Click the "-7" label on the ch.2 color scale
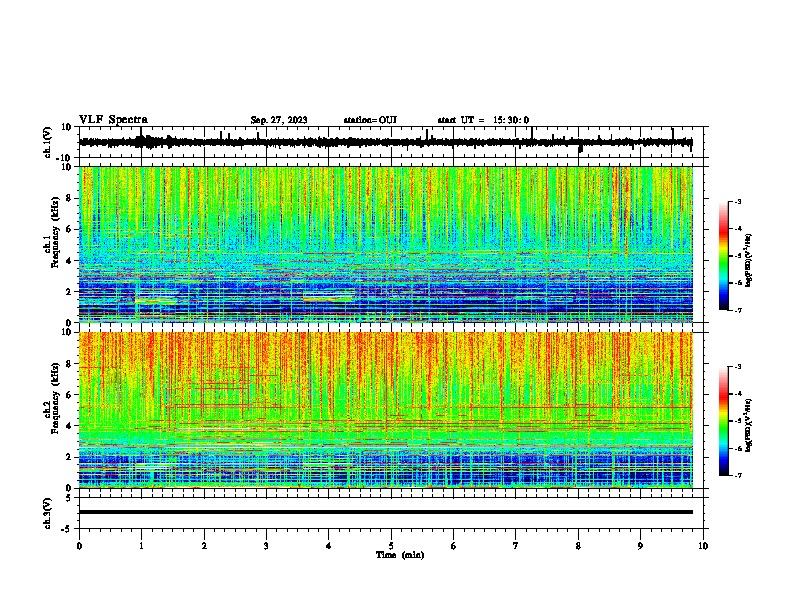792x612 pixels. 737,476
